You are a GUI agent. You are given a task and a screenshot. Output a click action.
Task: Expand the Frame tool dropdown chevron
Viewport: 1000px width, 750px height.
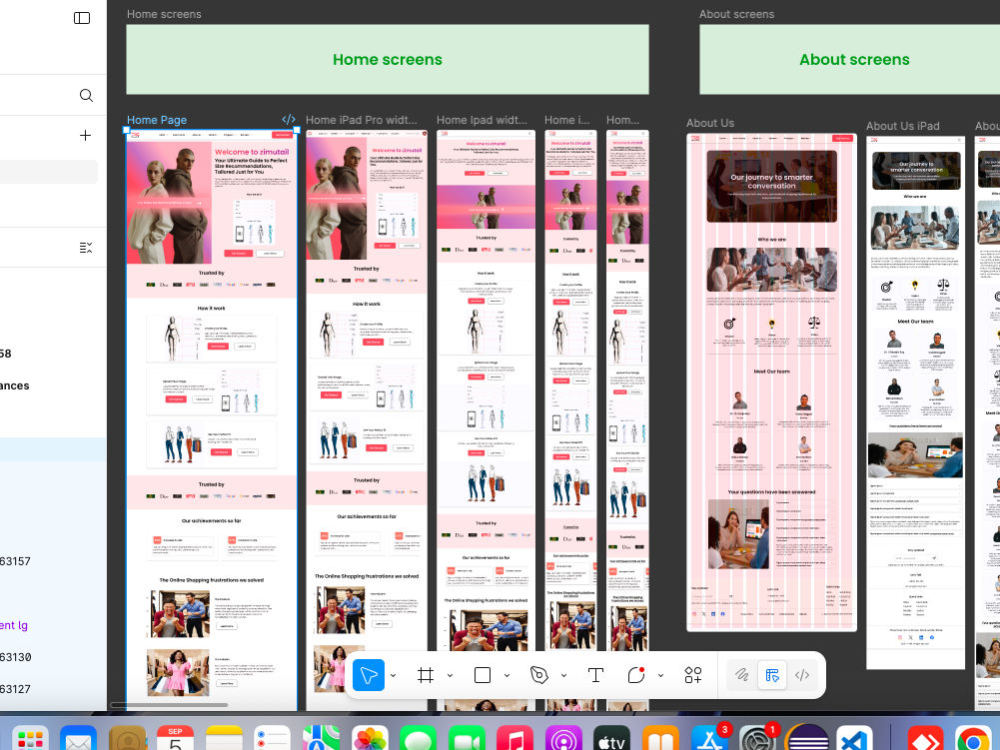(x=450, y=675)
